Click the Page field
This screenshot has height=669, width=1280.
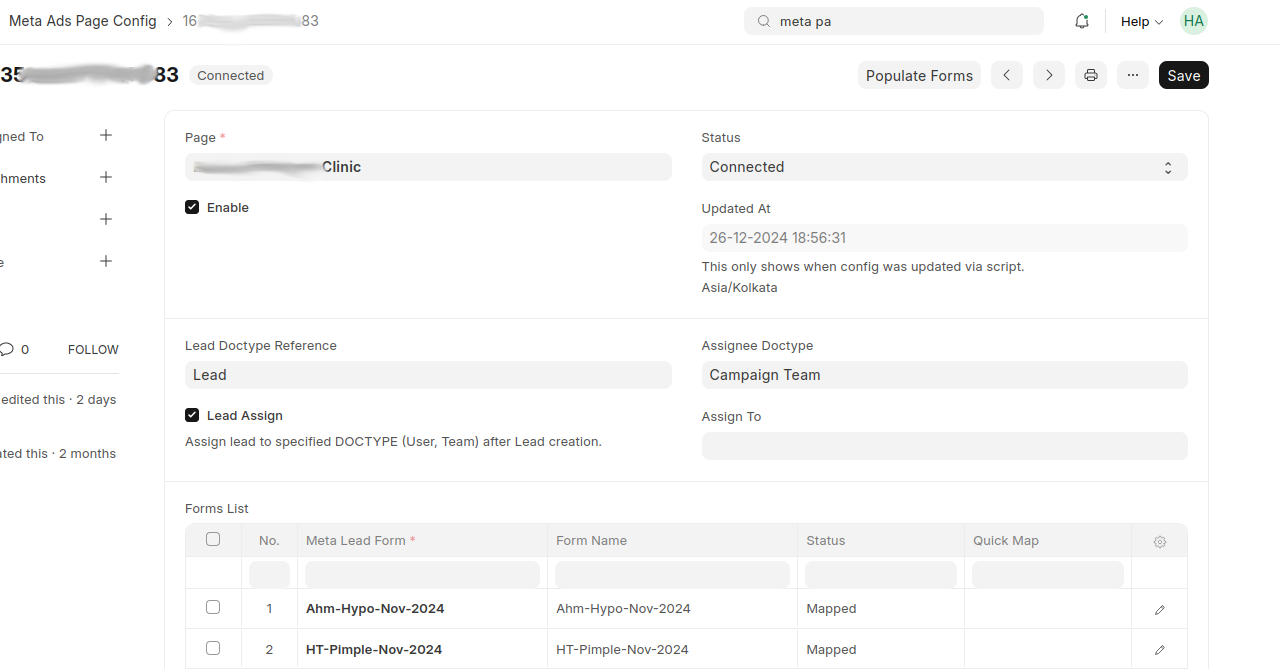[428, 167]
